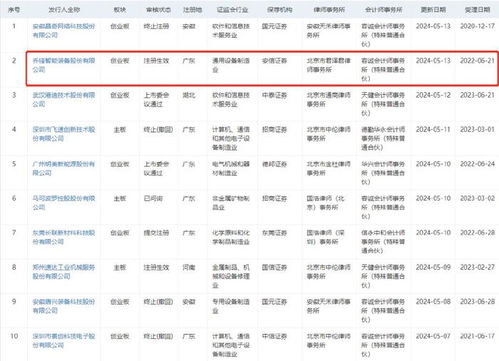Click the 通用设备制造业 industry cell
499x361 pixels.
tap(231, 65)
